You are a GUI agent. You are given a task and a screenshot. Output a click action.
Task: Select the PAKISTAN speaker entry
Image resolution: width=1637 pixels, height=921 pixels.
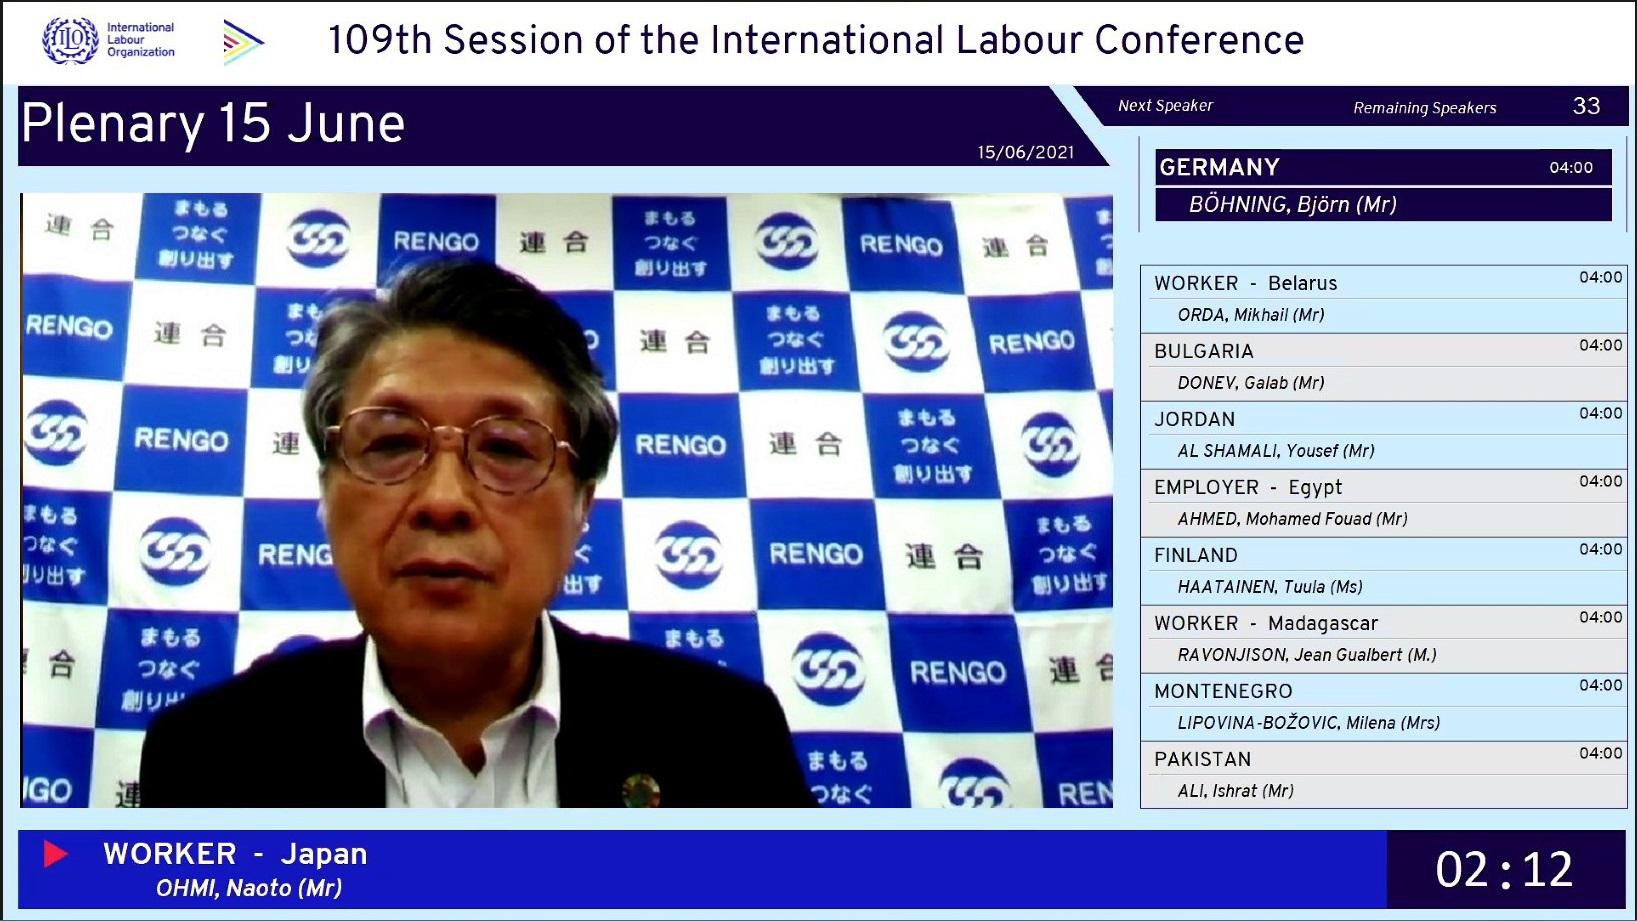(1383, 775)
